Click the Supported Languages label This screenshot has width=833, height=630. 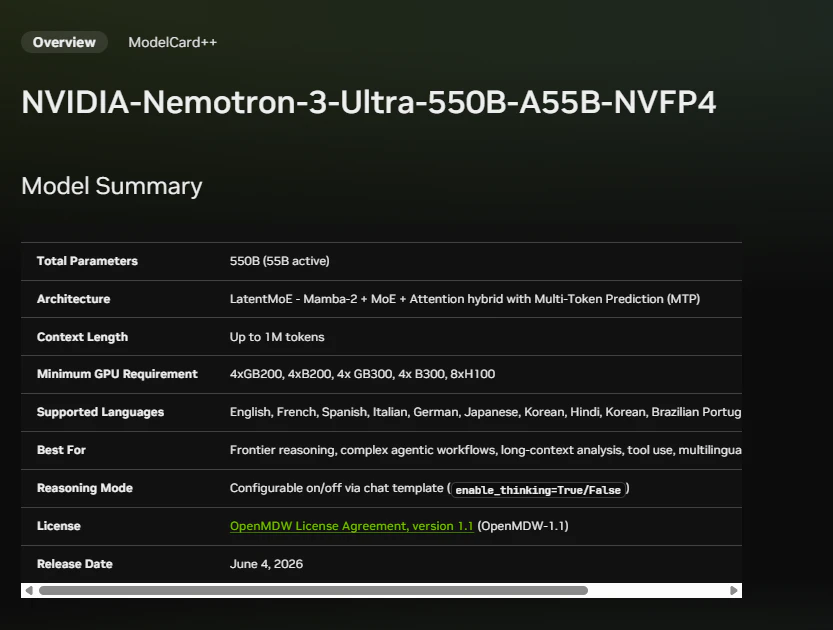pos(100,412)
